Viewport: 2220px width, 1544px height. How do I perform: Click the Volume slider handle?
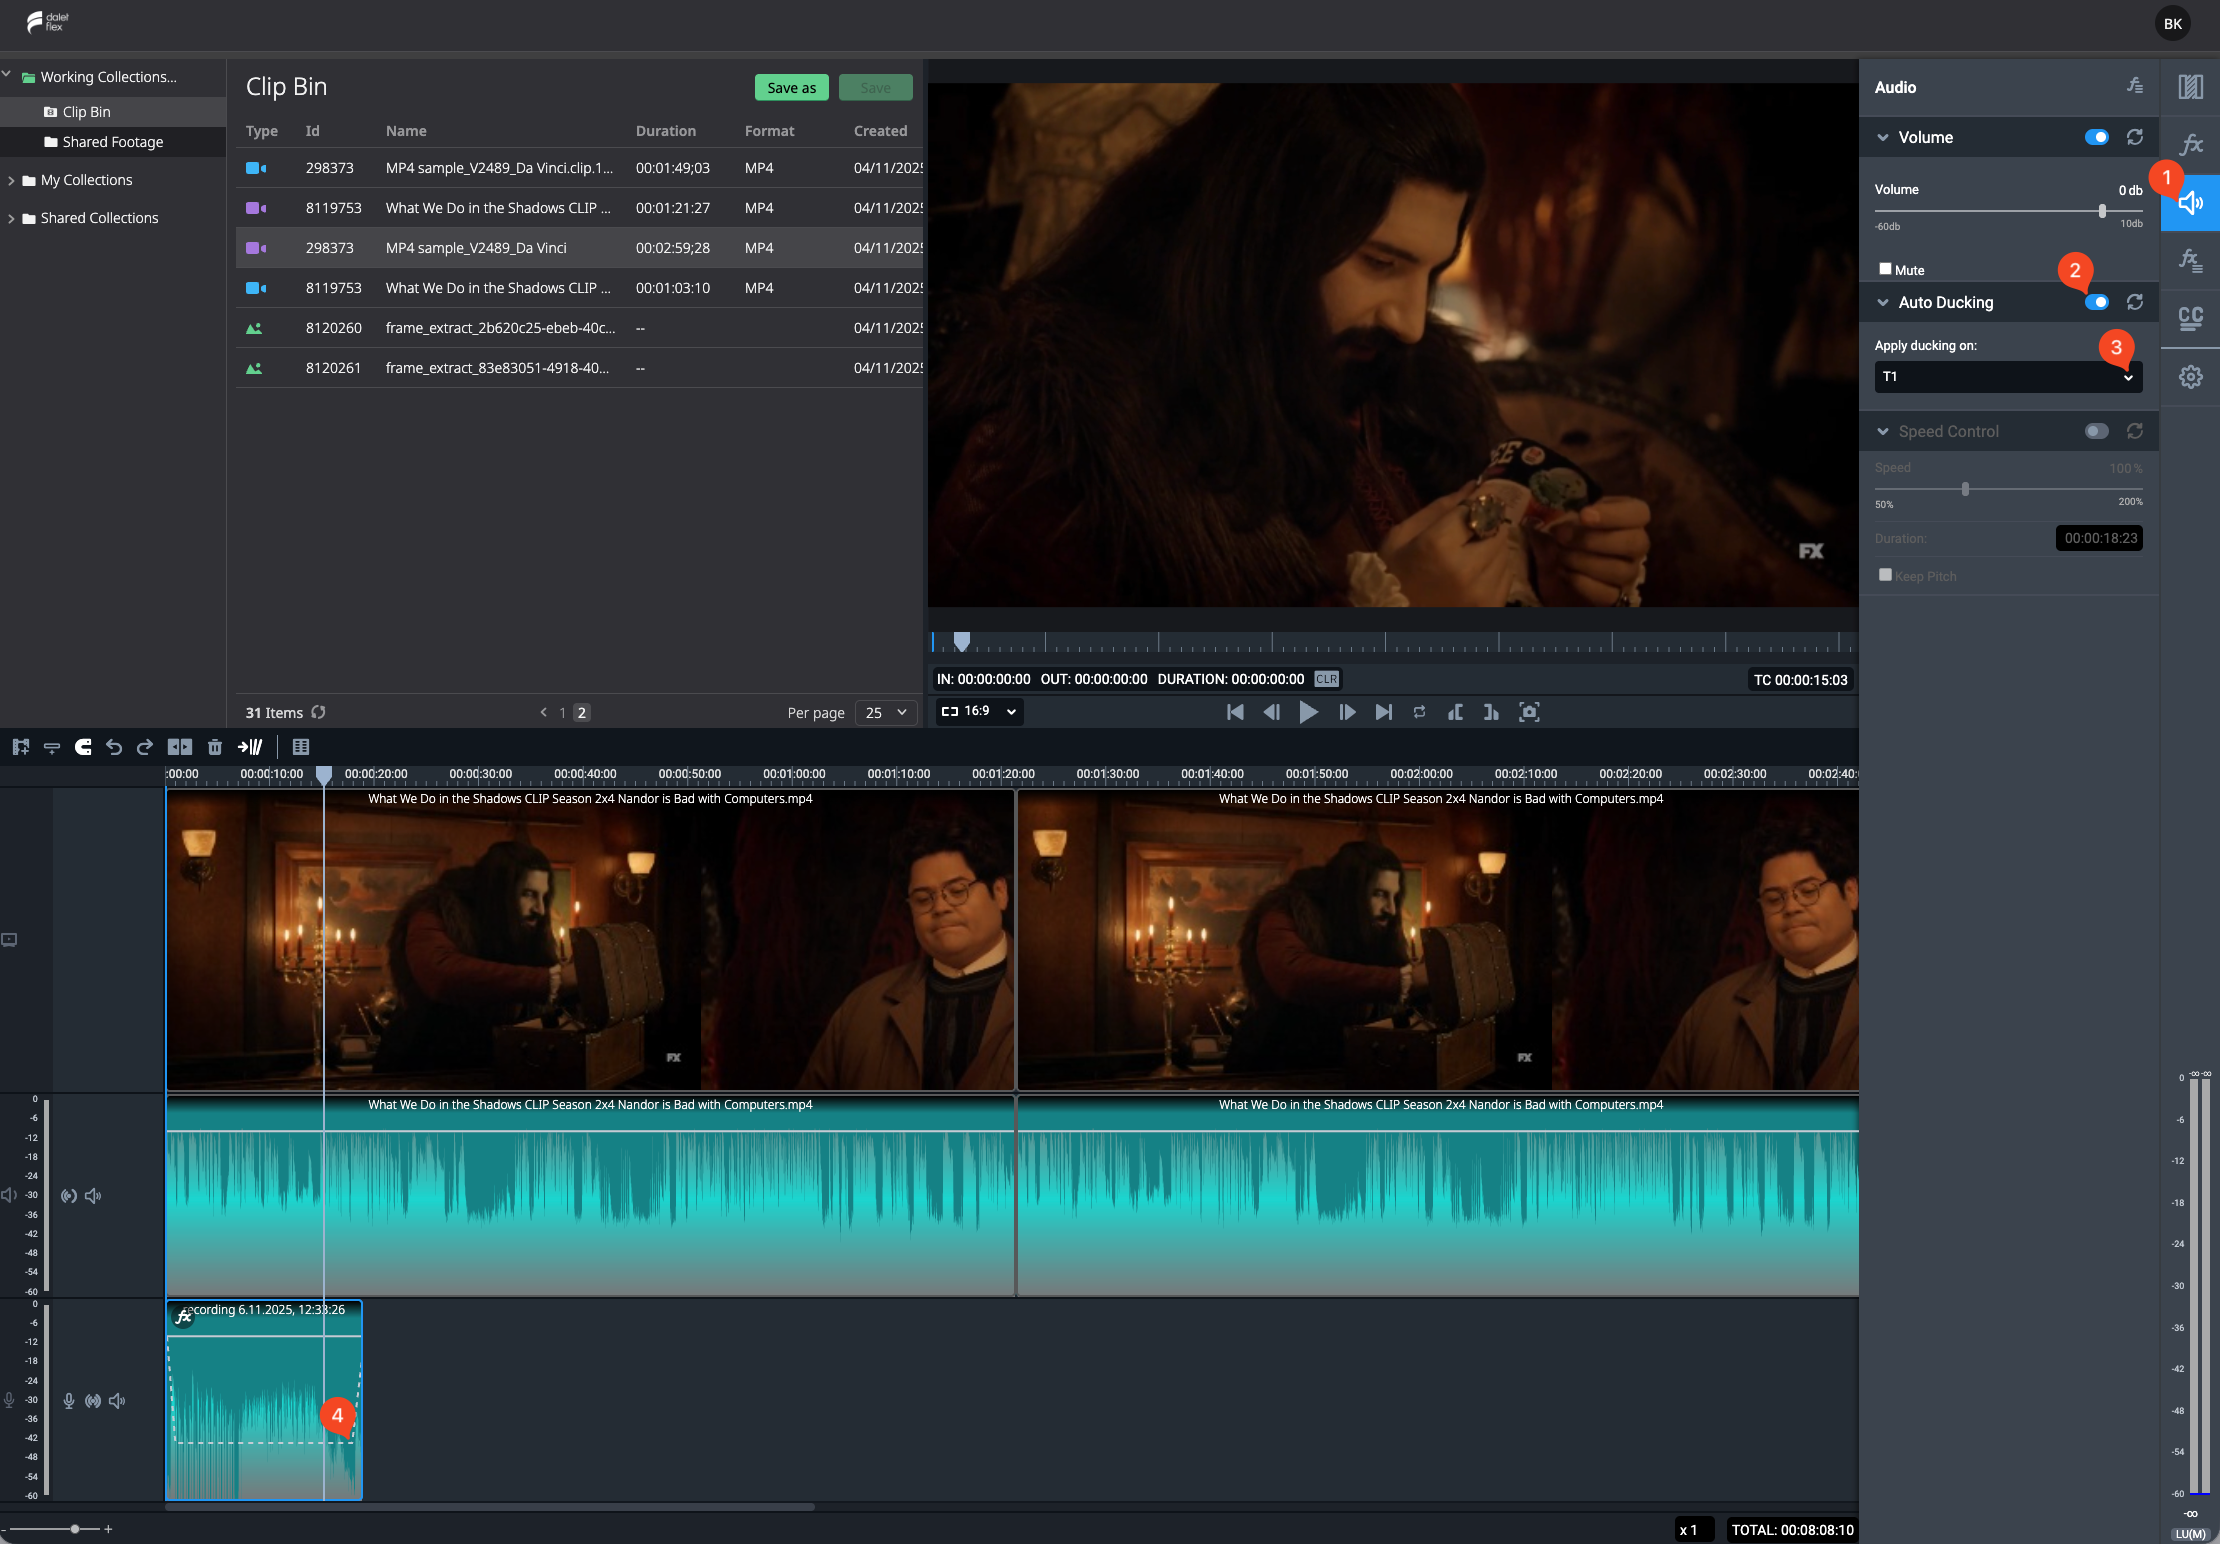(2102, 211)
